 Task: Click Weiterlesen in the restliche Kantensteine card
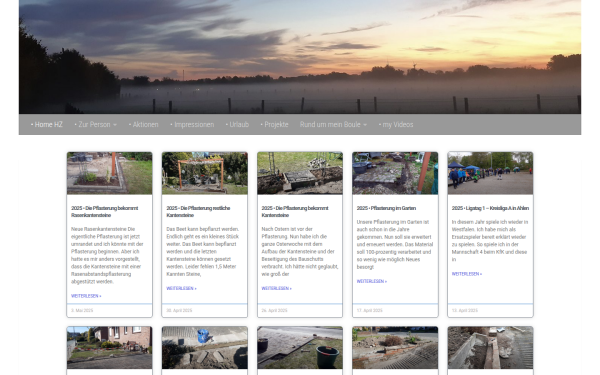[x=181, y=288]
